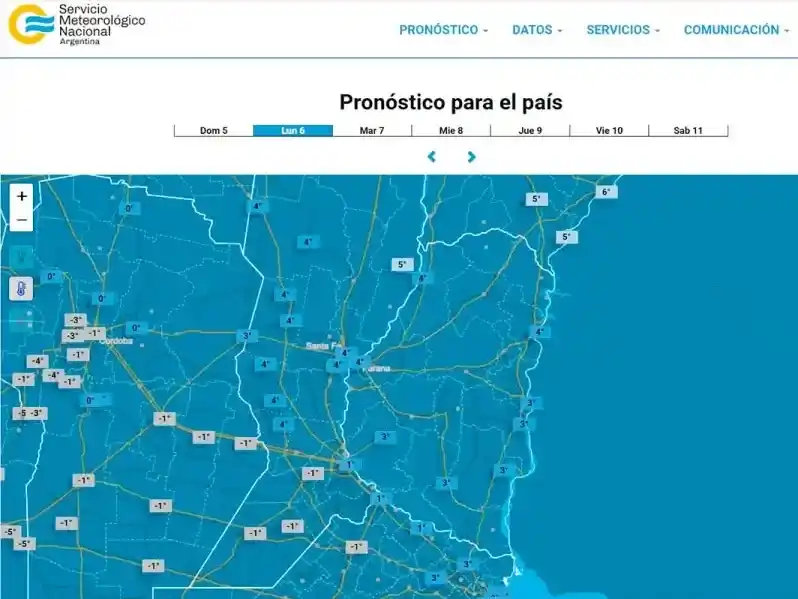The width and height of the screenshot is (798, 599).
Task: Click the 'Pronóstico para el país' heading
Action: pyautogui.click(x=451, y=102)
